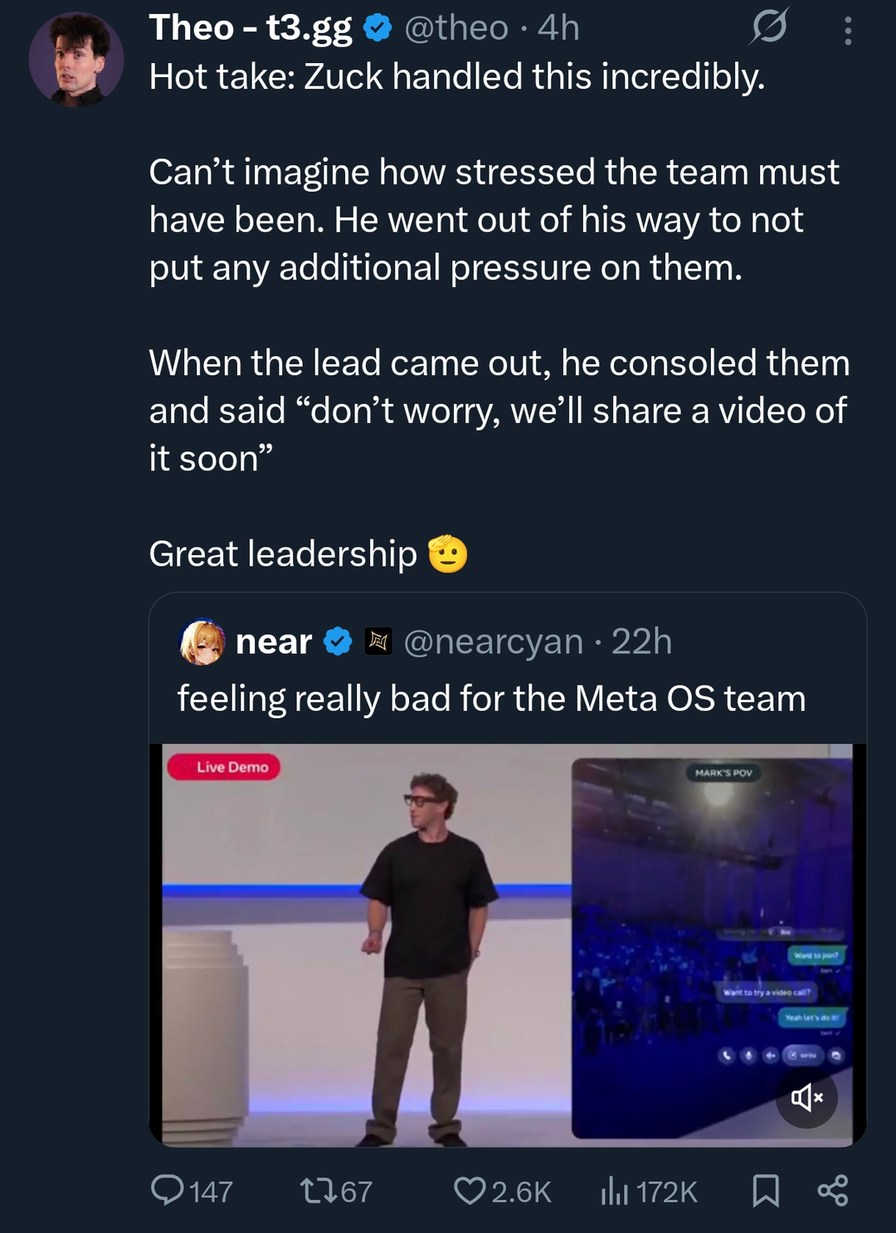896x1233 pixels.
Task: Click near's verified checkmark badge
Action: (x=337, y=641)
